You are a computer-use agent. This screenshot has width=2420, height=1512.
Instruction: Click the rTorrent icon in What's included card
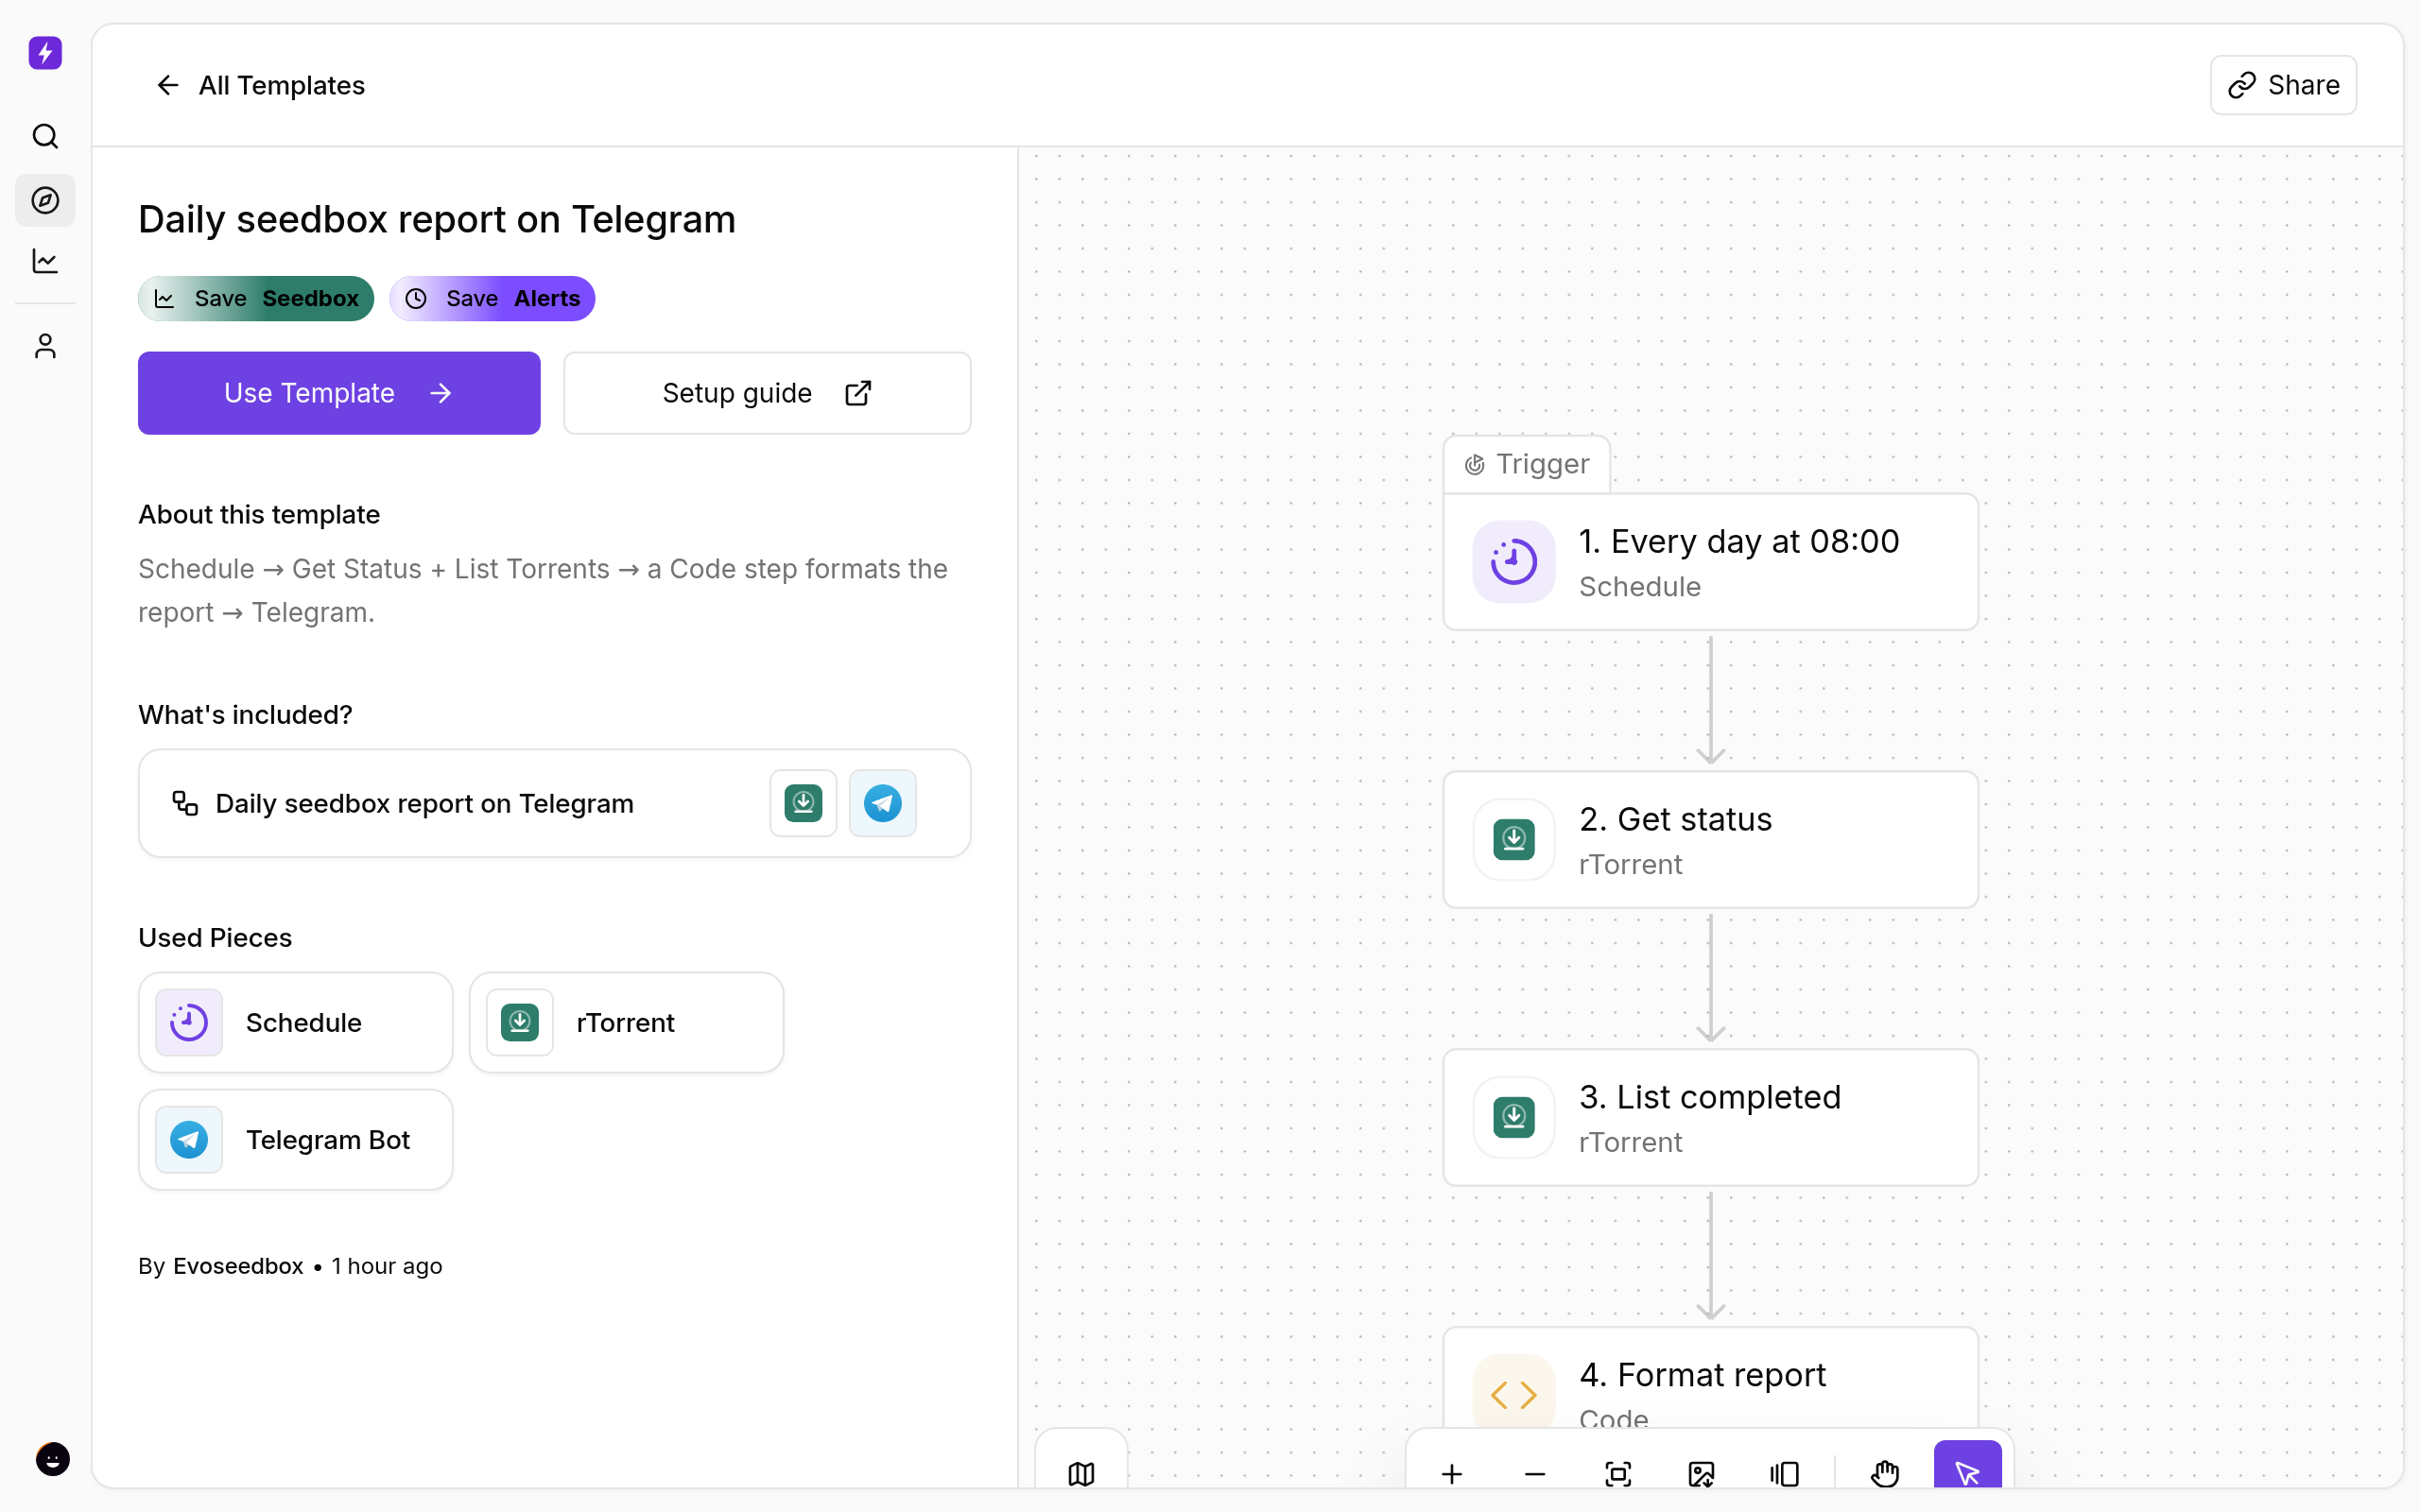coord(803,803)
